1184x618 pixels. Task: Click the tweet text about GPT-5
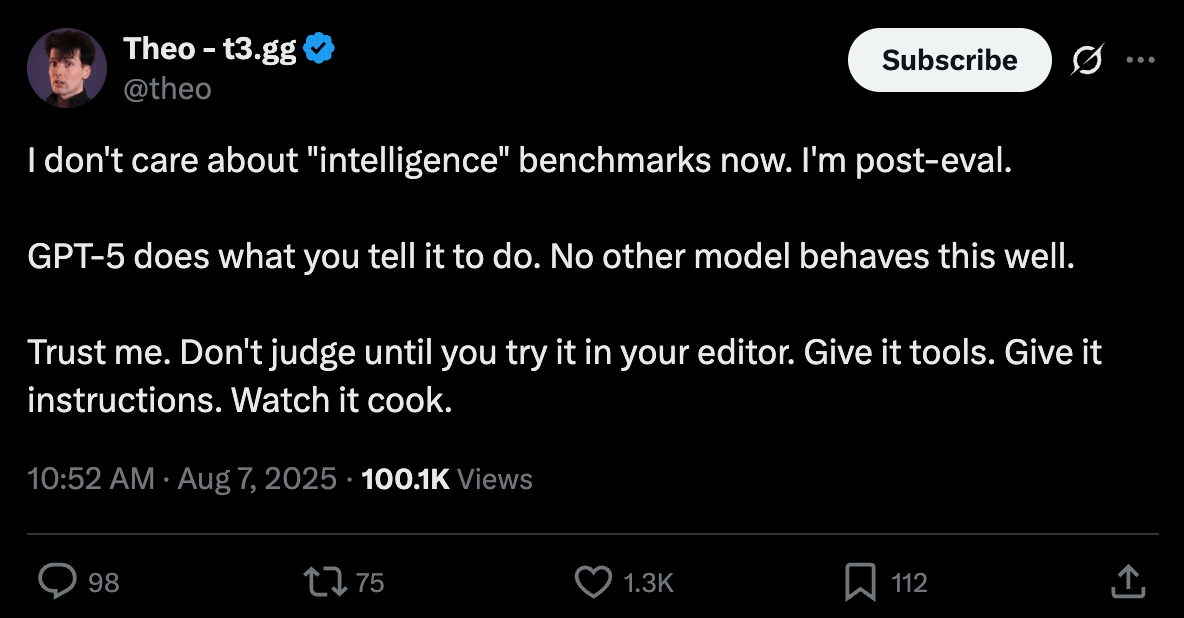[550, 258]
